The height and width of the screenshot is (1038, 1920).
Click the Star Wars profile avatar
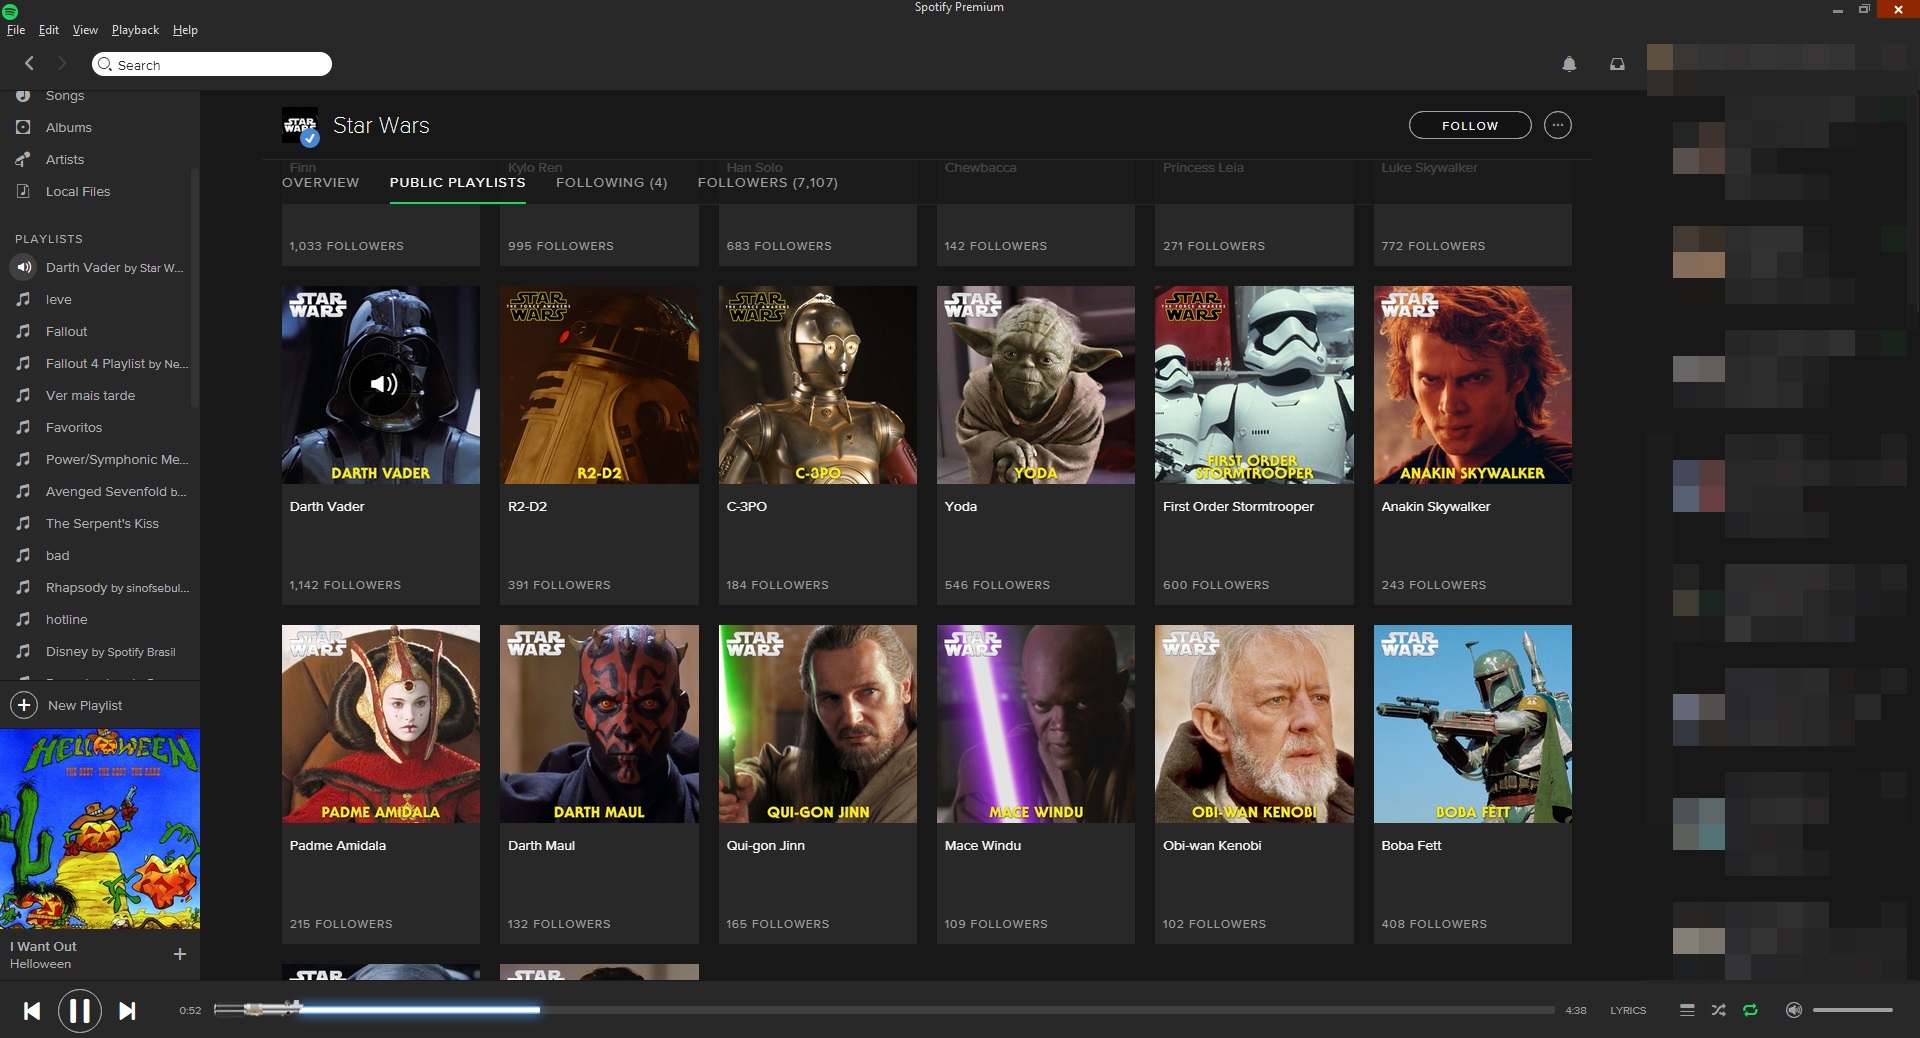(300, 126)
